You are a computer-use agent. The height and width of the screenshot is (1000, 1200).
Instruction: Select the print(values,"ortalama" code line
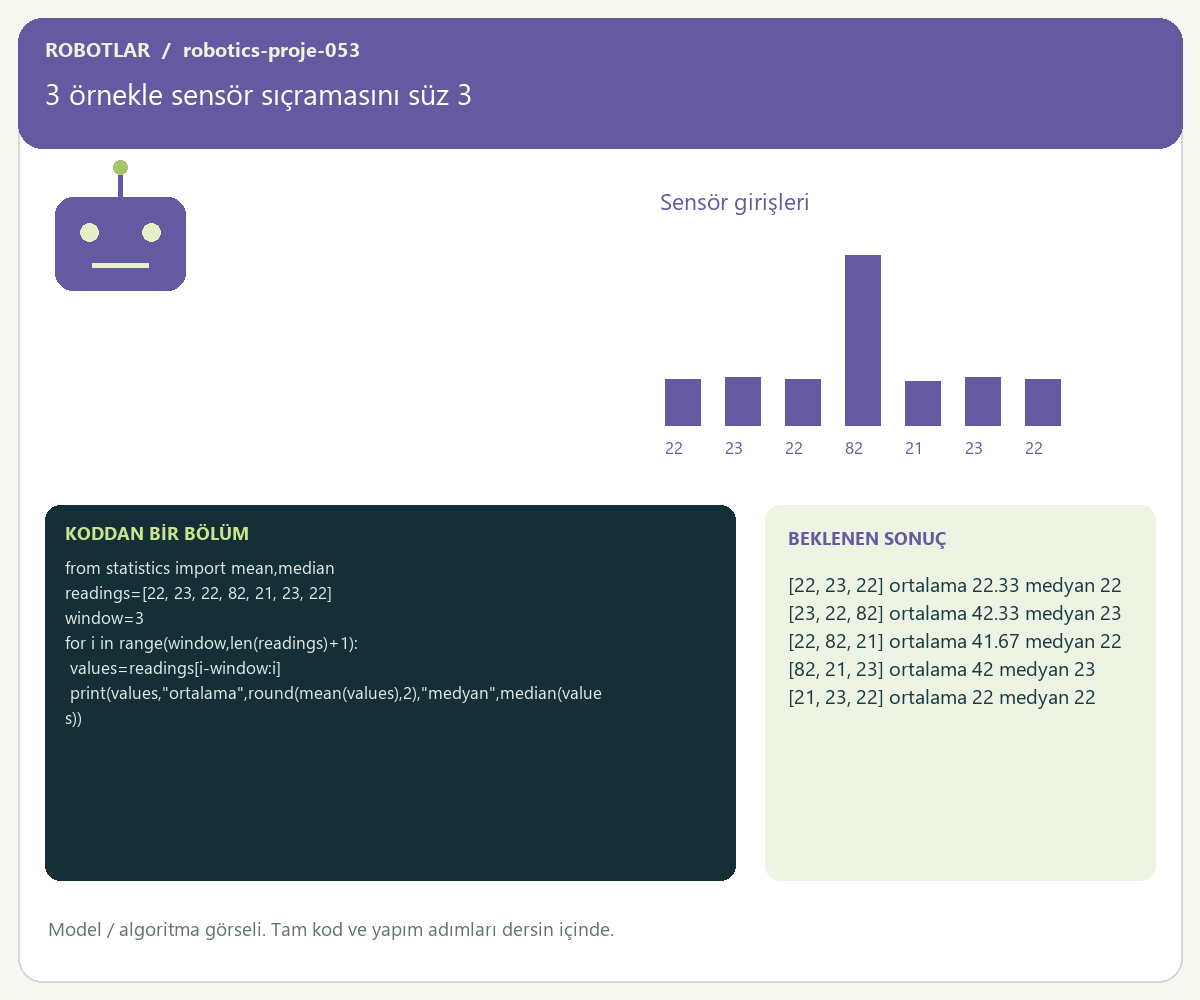click(x=334, y=705)
